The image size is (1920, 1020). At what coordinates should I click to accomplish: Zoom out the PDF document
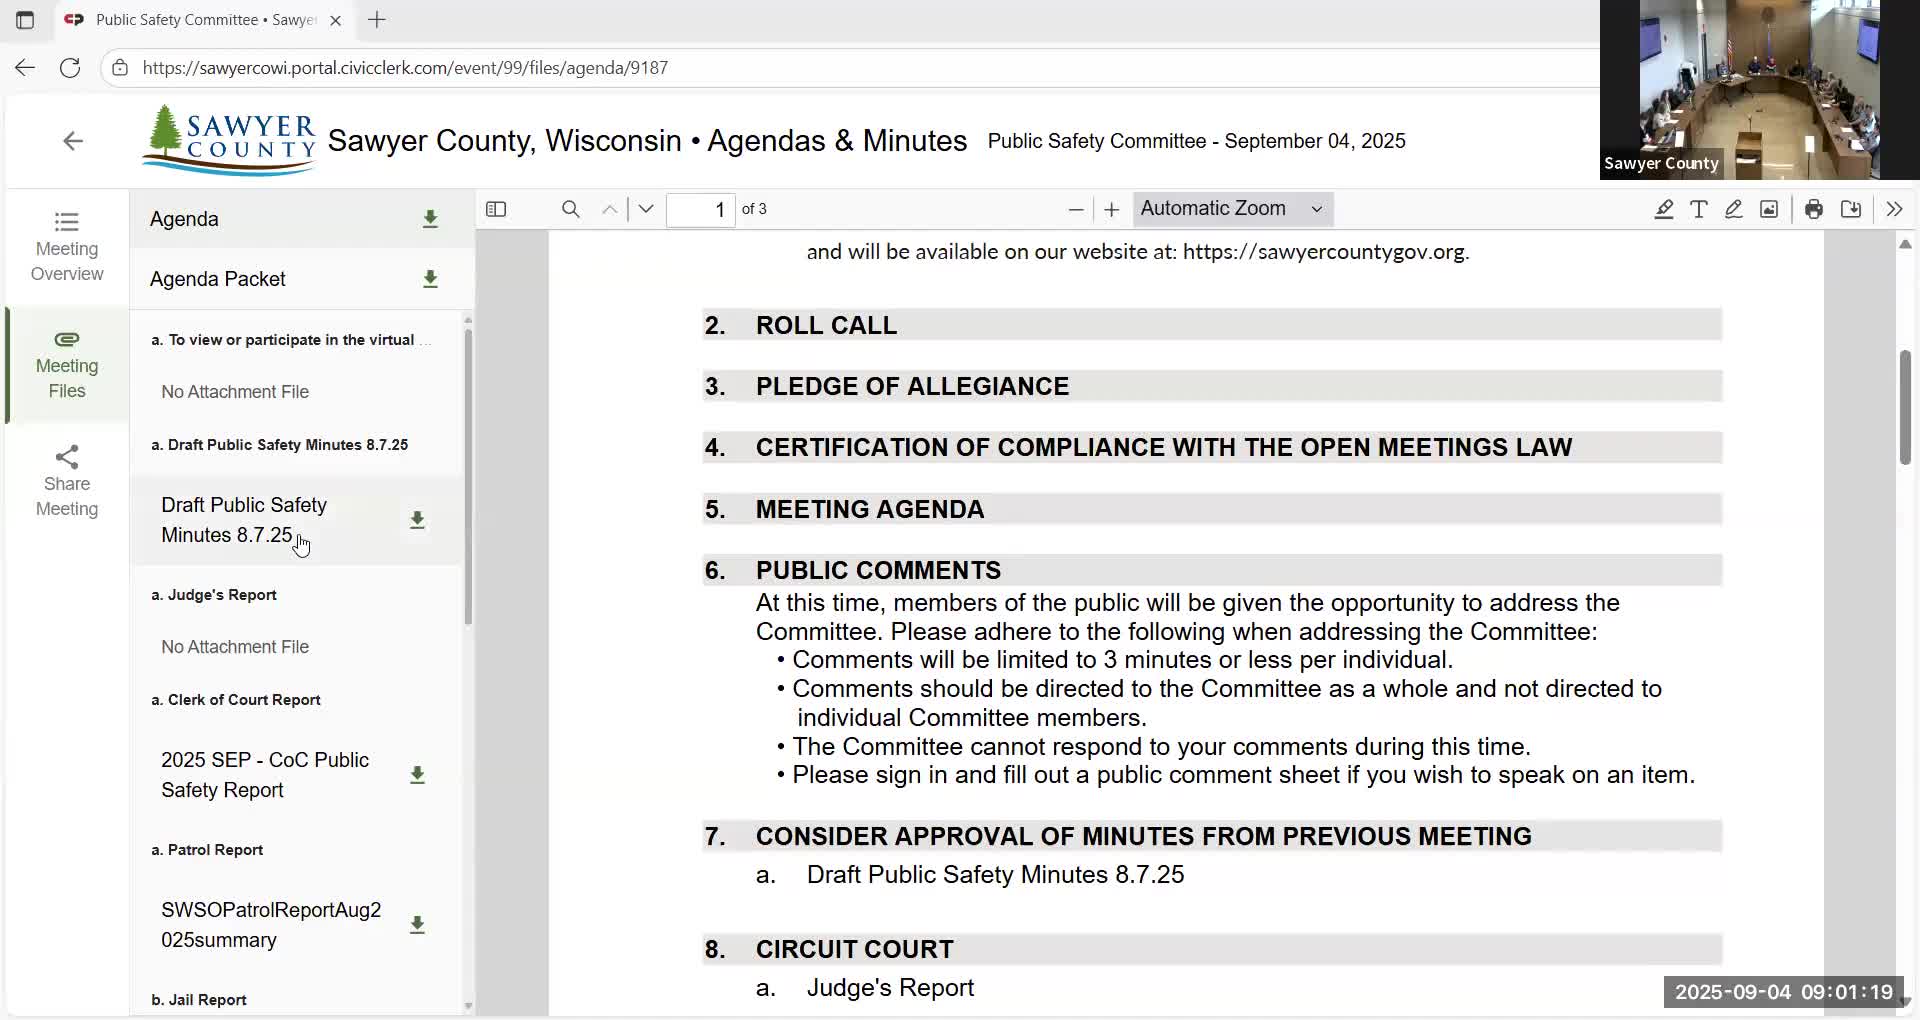pos(1076,209)
